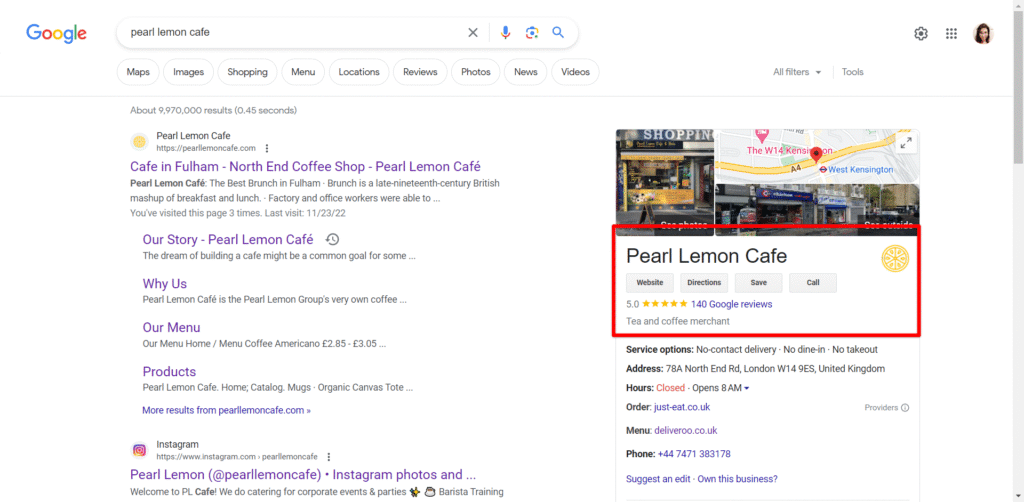Open the All filters dropdown
The width and height of the screenshot is (1024, 502).
click(x=797, y=72)
